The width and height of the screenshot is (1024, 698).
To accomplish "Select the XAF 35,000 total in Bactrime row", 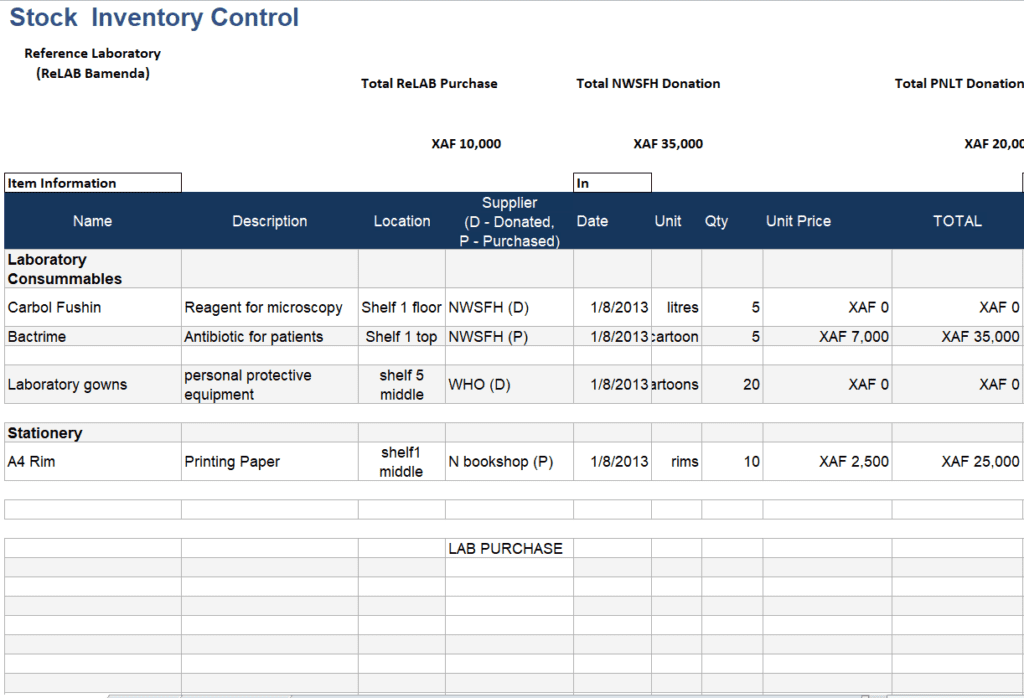I will point(957,337).
